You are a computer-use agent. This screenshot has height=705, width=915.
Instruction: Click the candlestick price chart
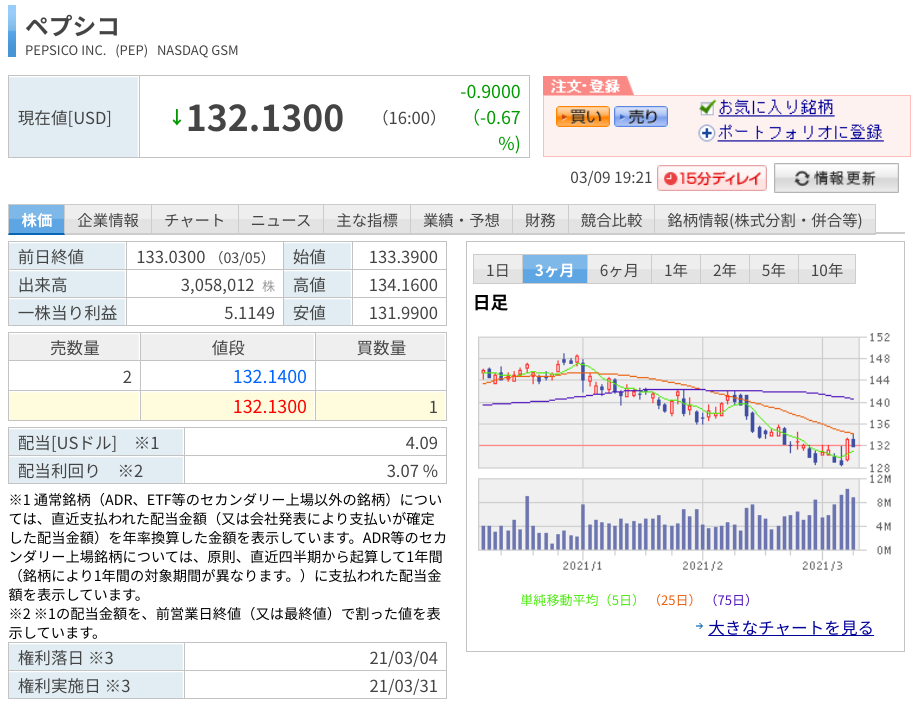[670, 403]
